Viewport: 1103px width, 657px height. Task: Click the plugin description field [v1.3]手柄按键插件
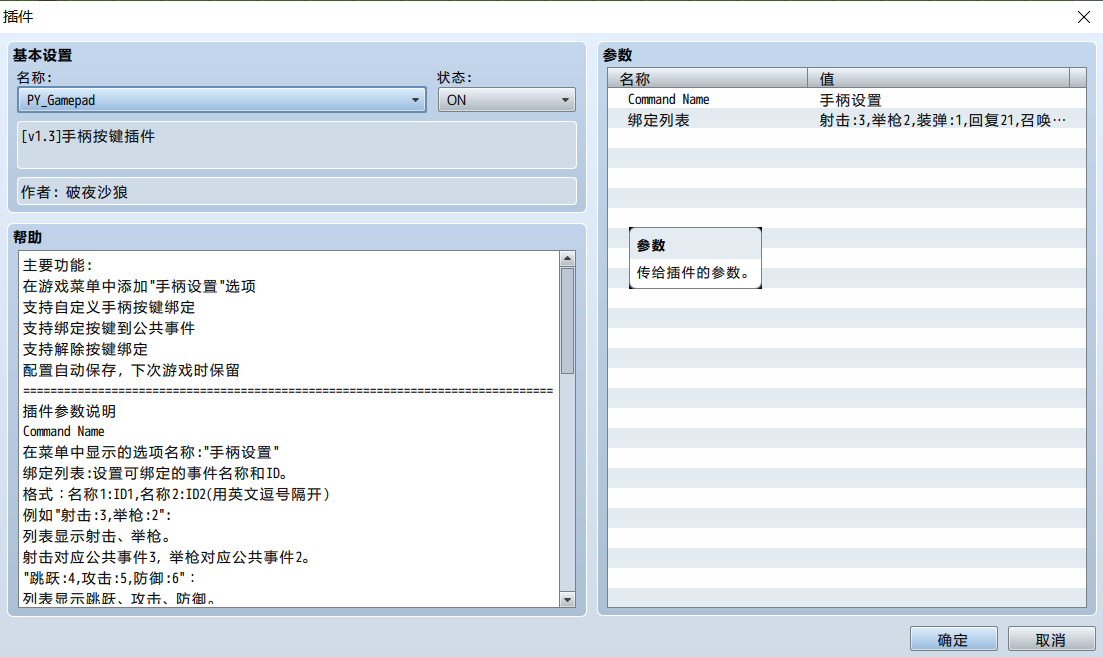297,145
